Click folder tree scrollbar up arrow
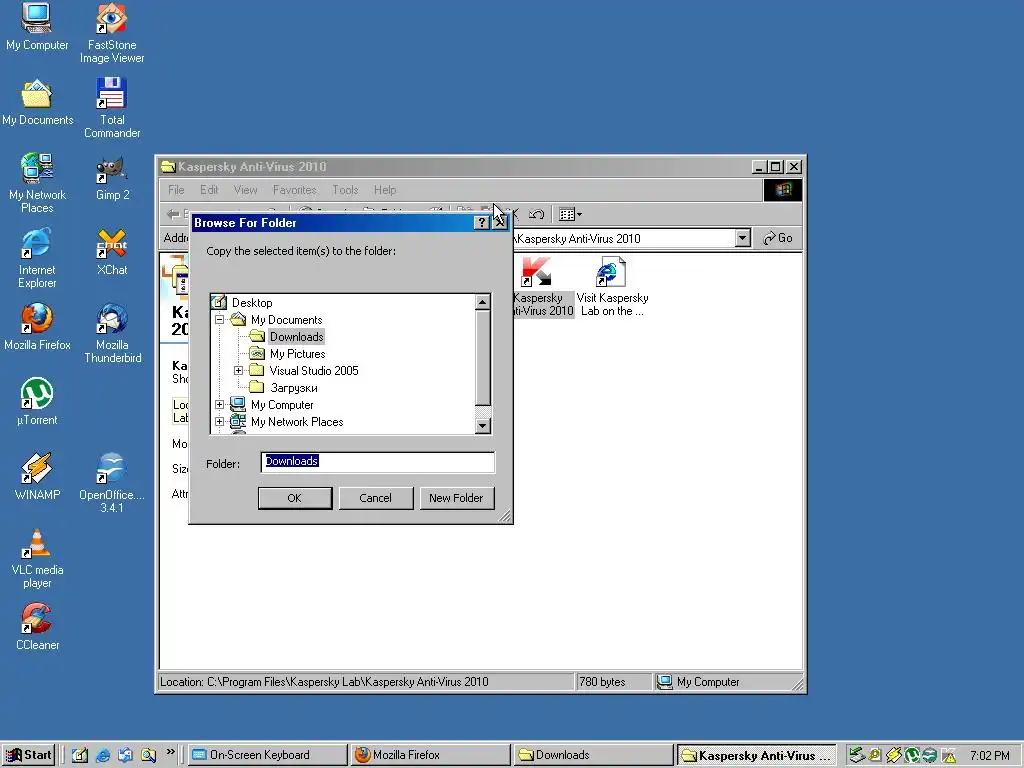Screen dimensions: 1024x768 pyautogui.click(x=483, y=302)
